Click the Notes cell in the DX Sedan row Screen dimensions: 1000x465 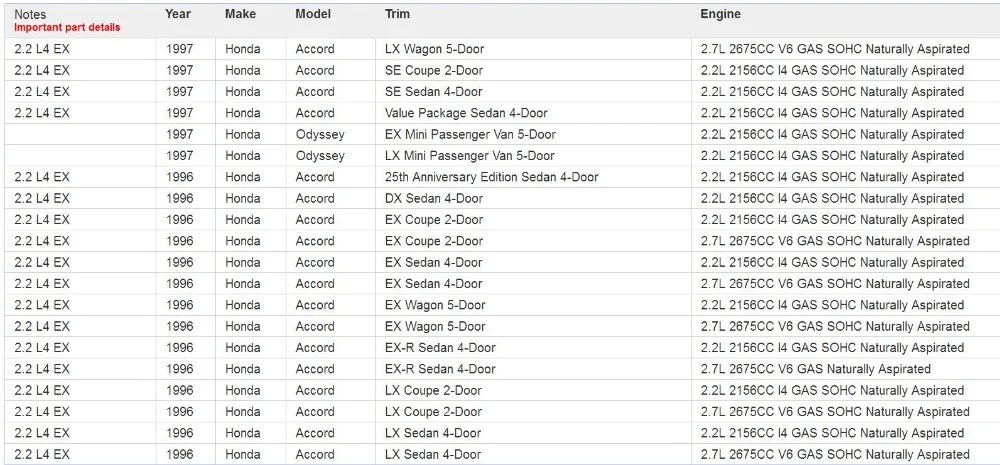42,198
